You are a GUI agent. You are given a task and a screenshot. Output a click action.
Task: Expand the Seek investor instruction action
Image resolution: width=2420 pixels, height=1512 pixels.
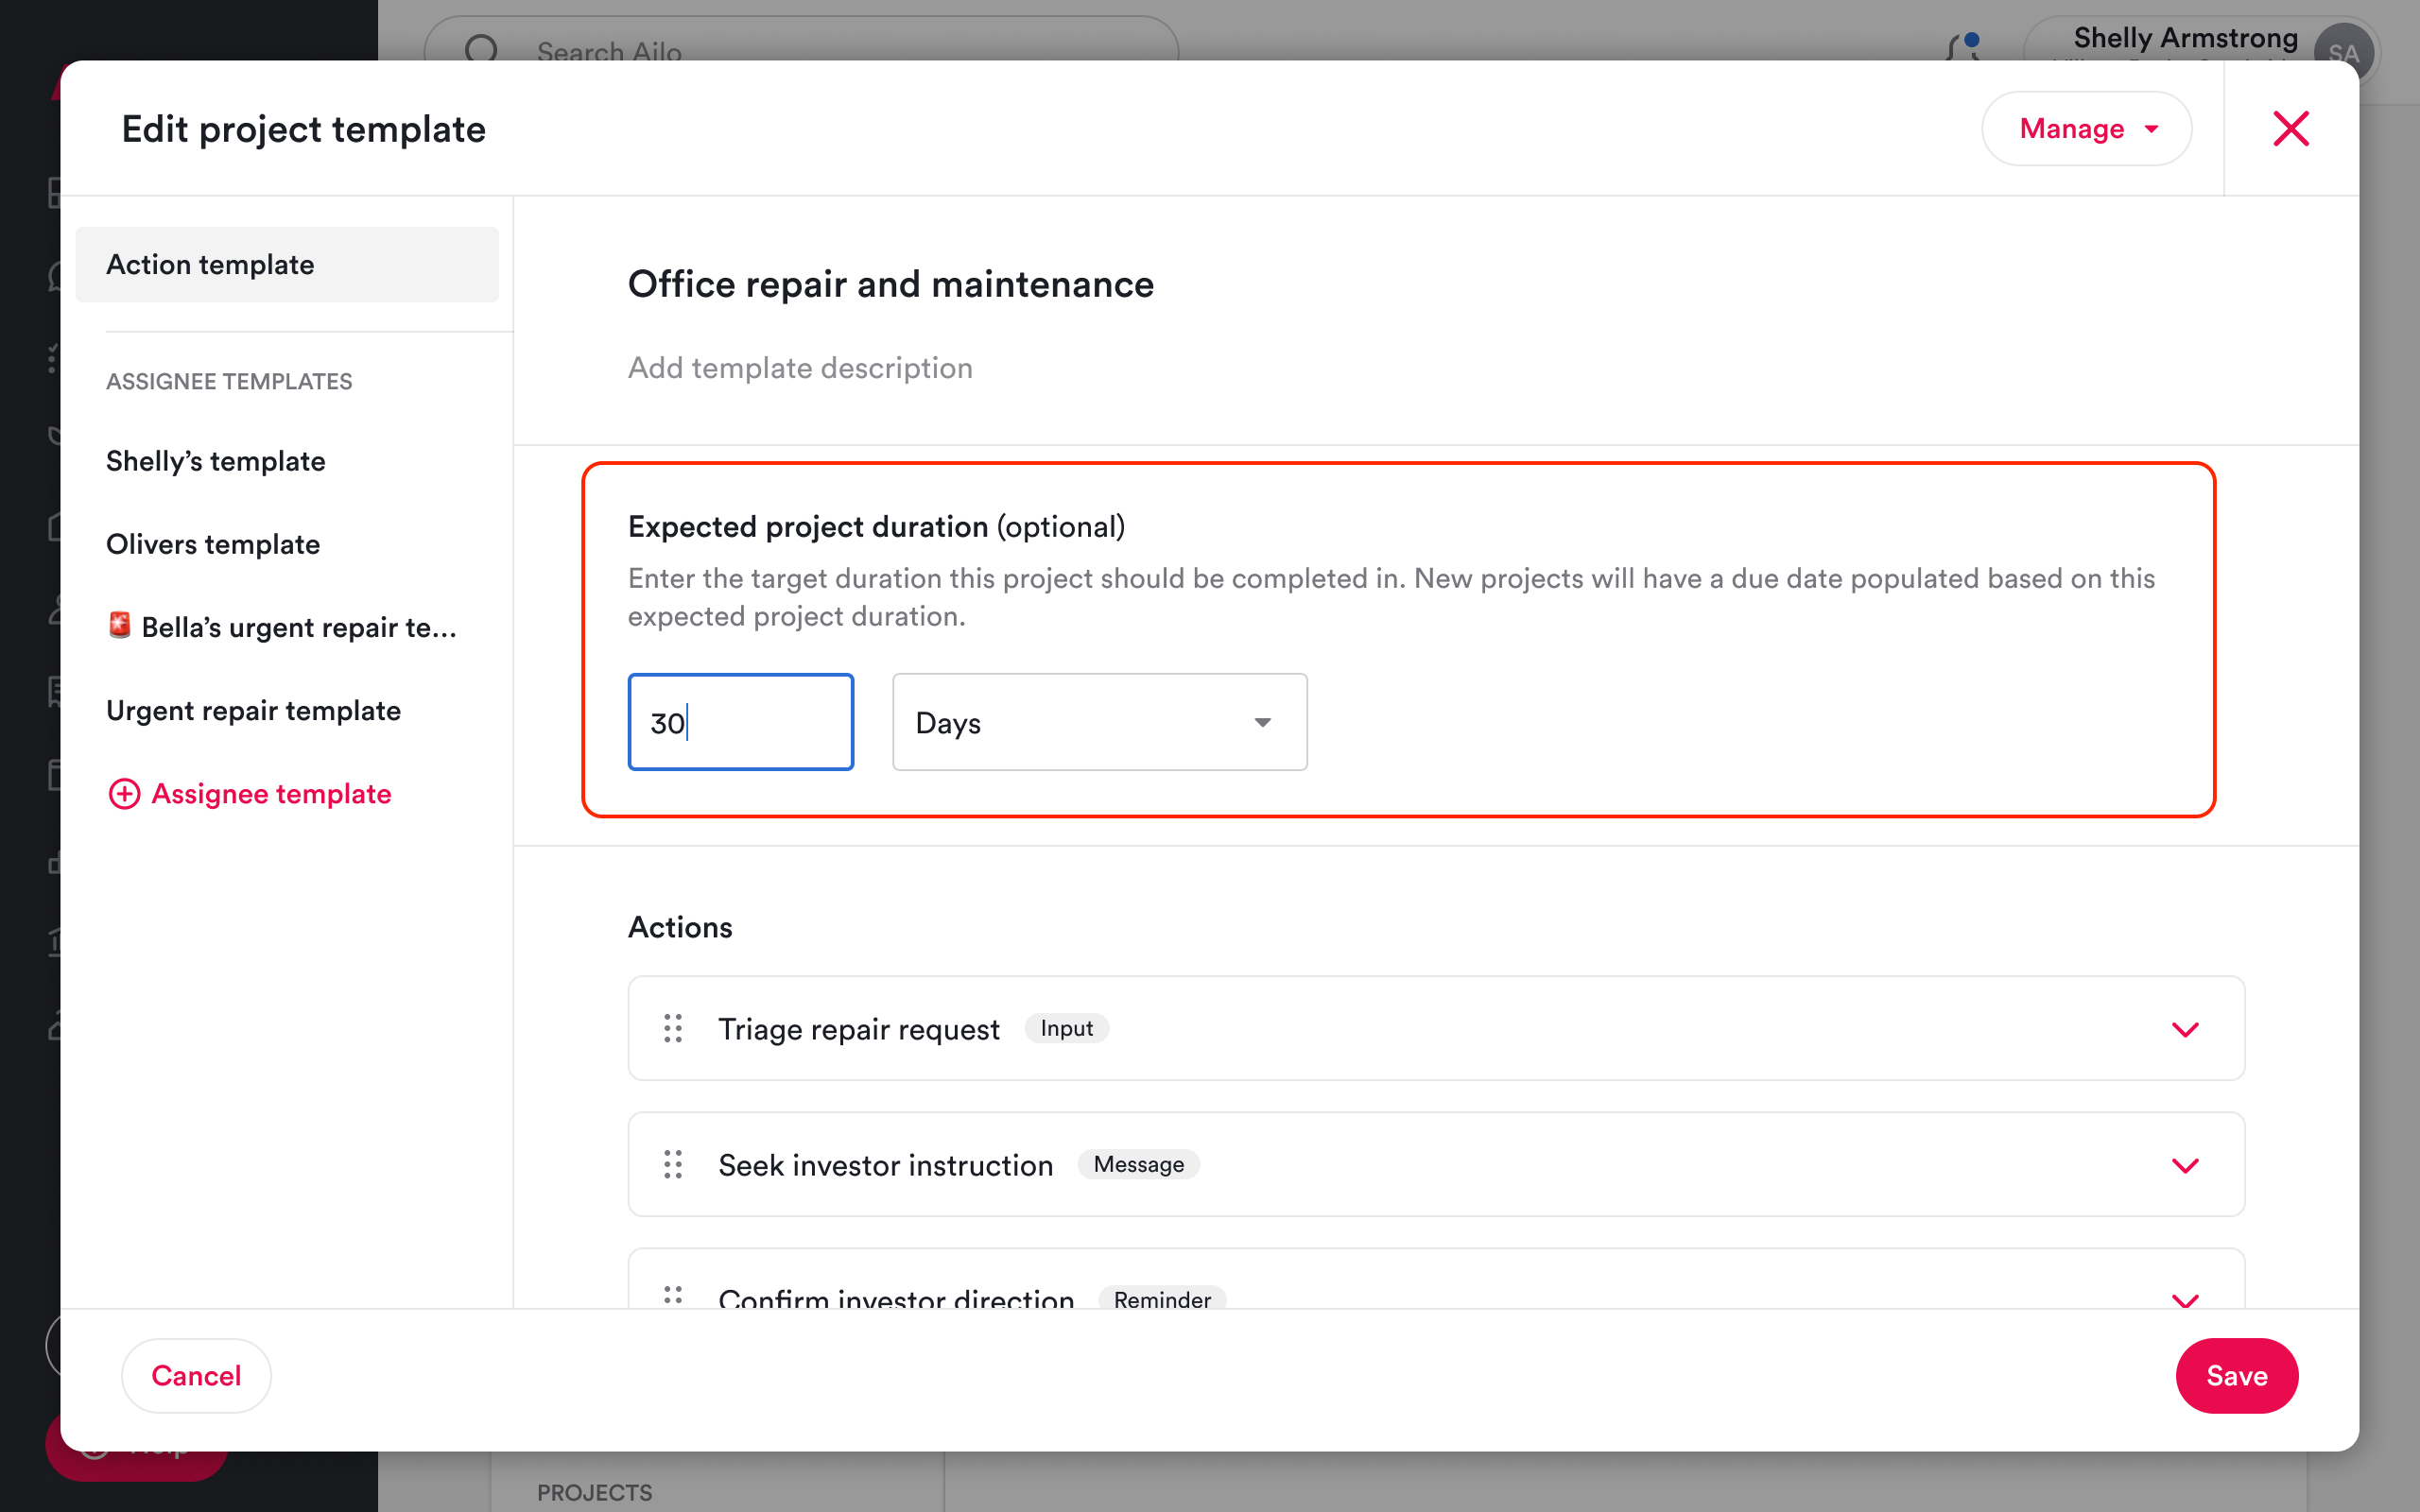pyautogui.click(x=2185, y=1165)
